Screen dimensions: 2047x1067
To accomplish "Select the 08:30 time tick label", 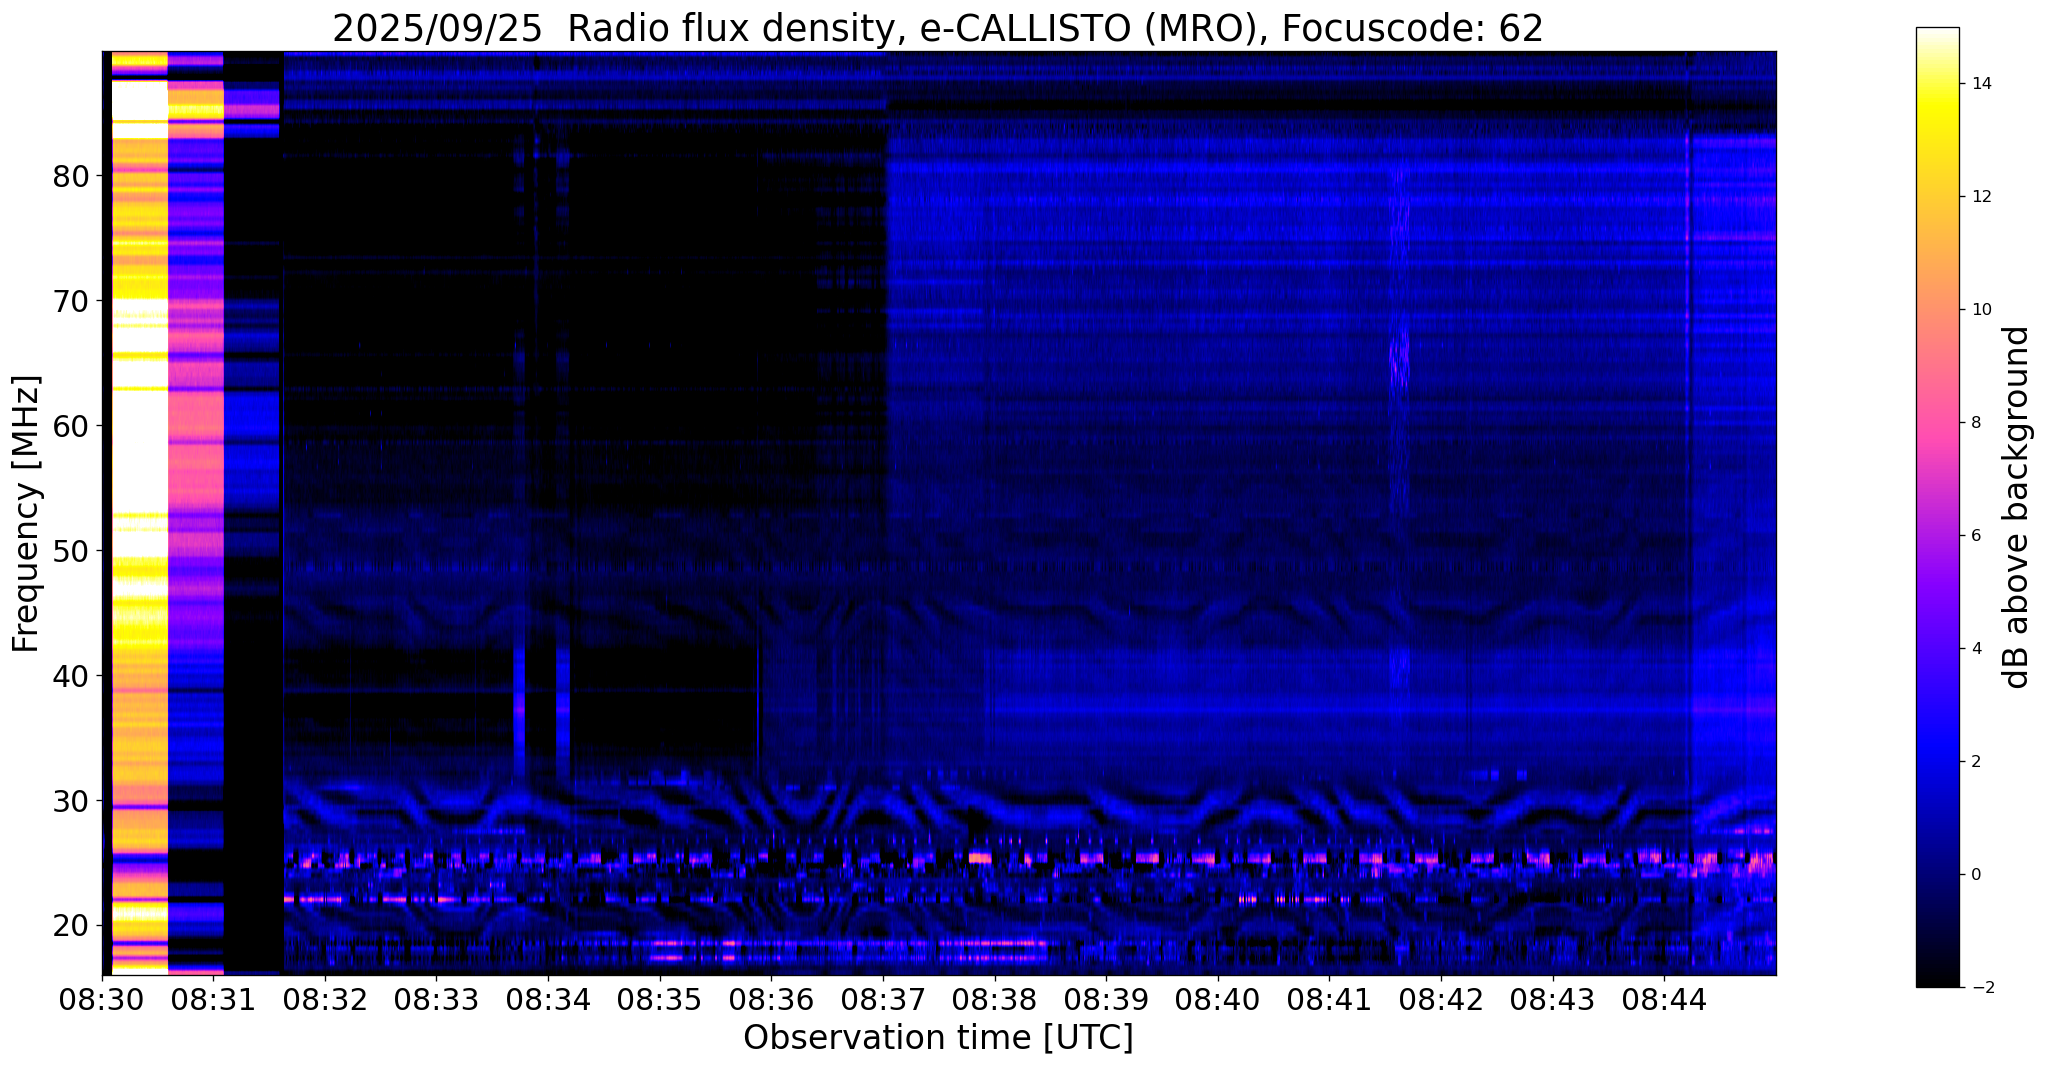I will 101,1000.
